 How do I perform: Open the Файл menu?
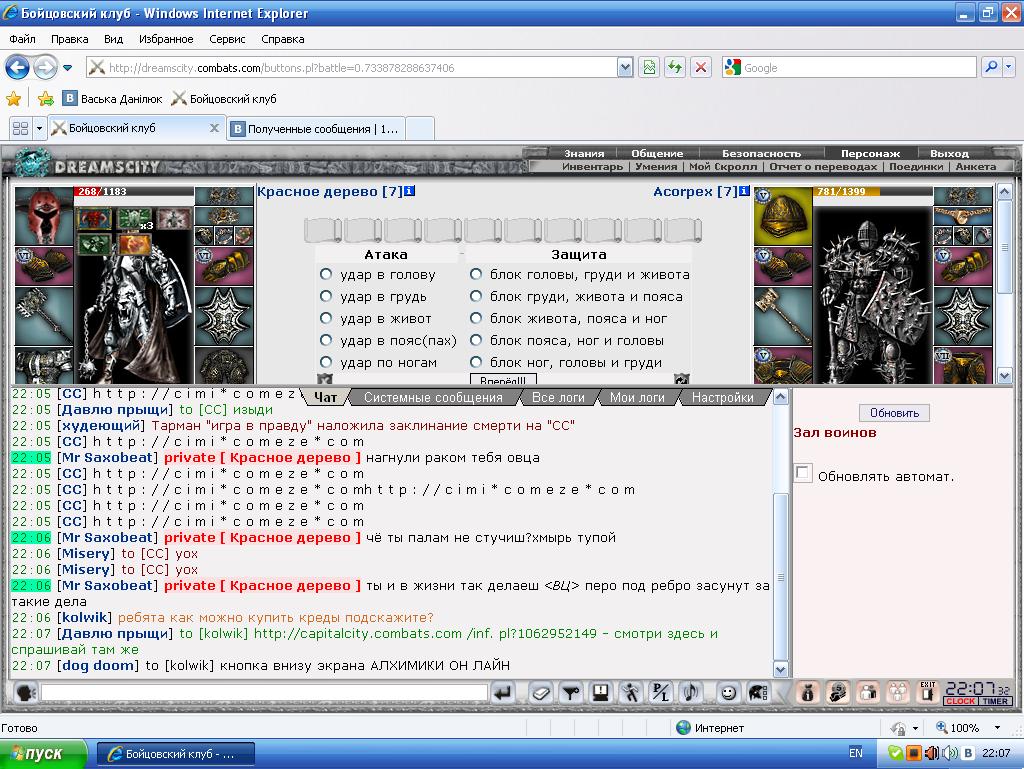click(x=22, y=39)
